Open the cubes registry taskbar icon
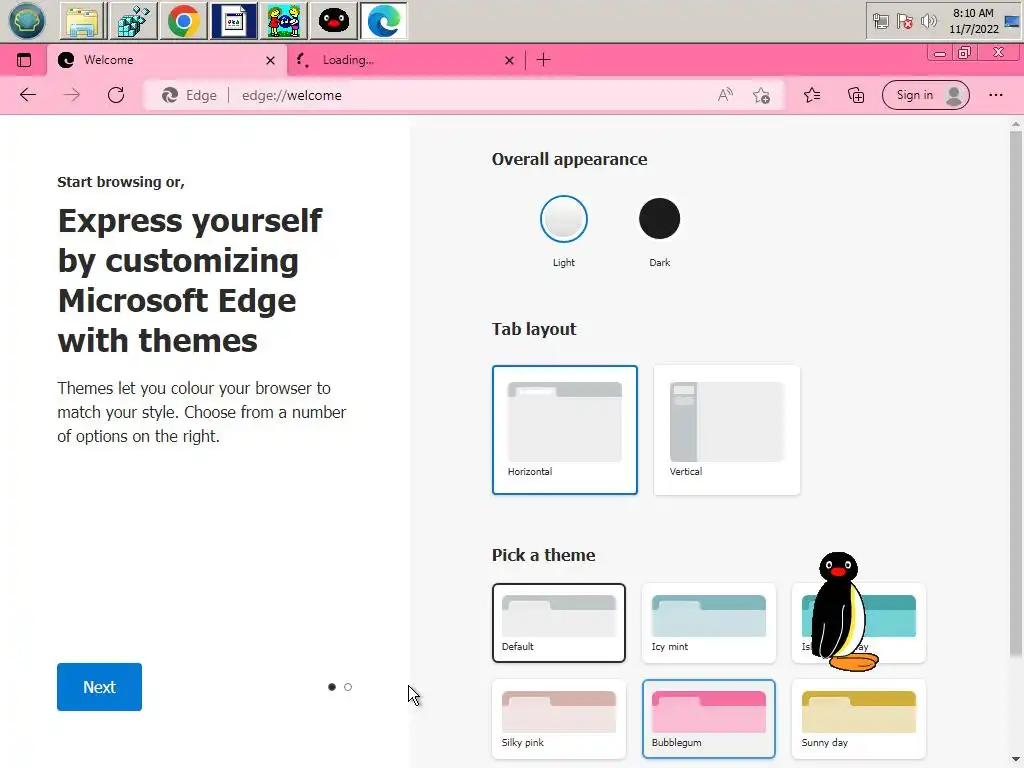 (133, 21)
